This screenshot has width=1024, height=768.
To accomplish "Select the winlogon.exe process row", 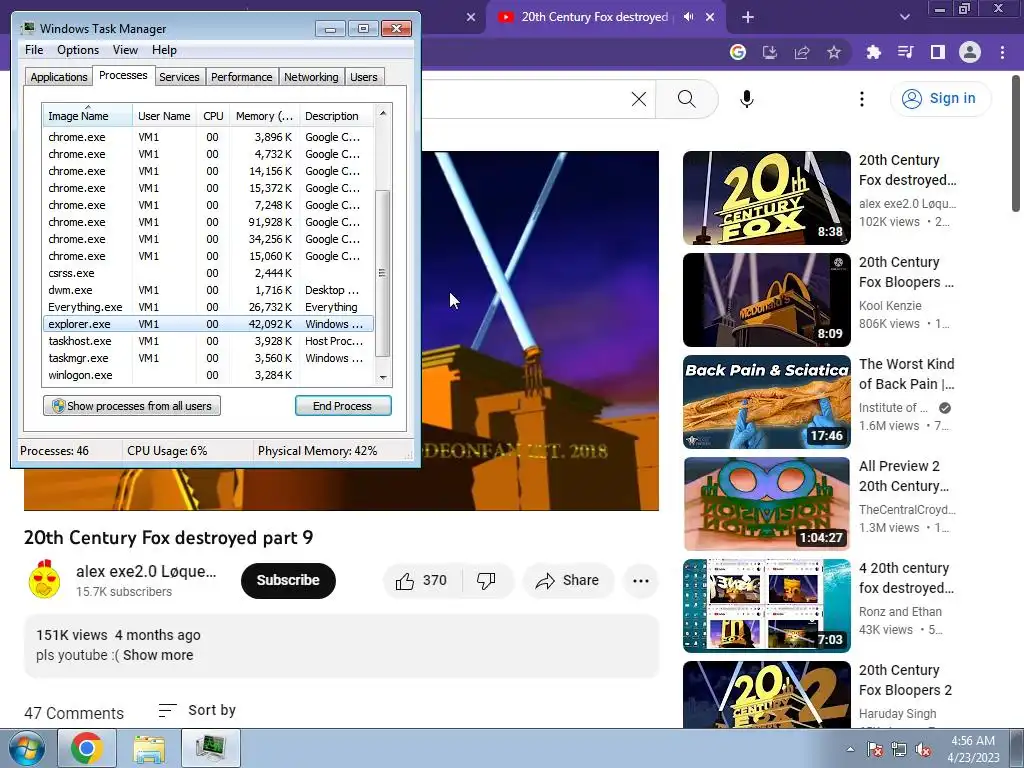I will [208, 375].
